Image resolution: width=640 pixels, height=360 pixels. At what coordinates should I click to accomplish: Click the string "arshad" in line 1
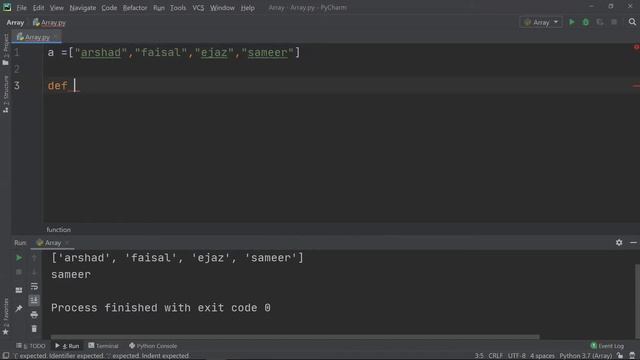click(x=101, y=53)
